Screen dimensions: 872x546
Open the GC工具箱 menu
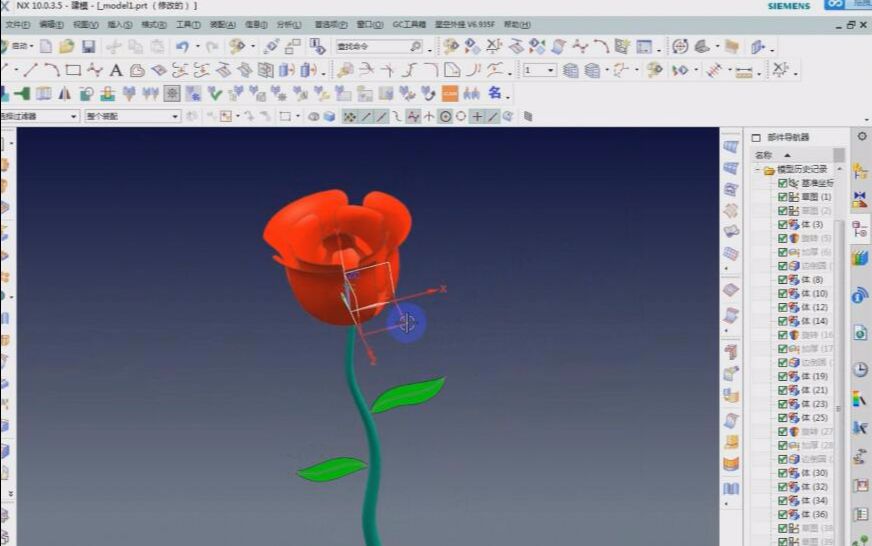pyautogui.click(x=409, y=24)
